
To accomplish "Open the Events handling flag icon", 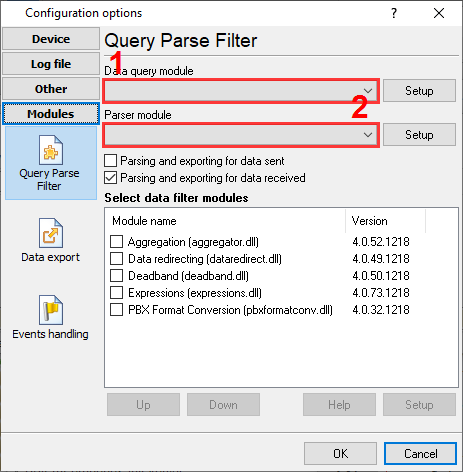I will coord(51,310).
